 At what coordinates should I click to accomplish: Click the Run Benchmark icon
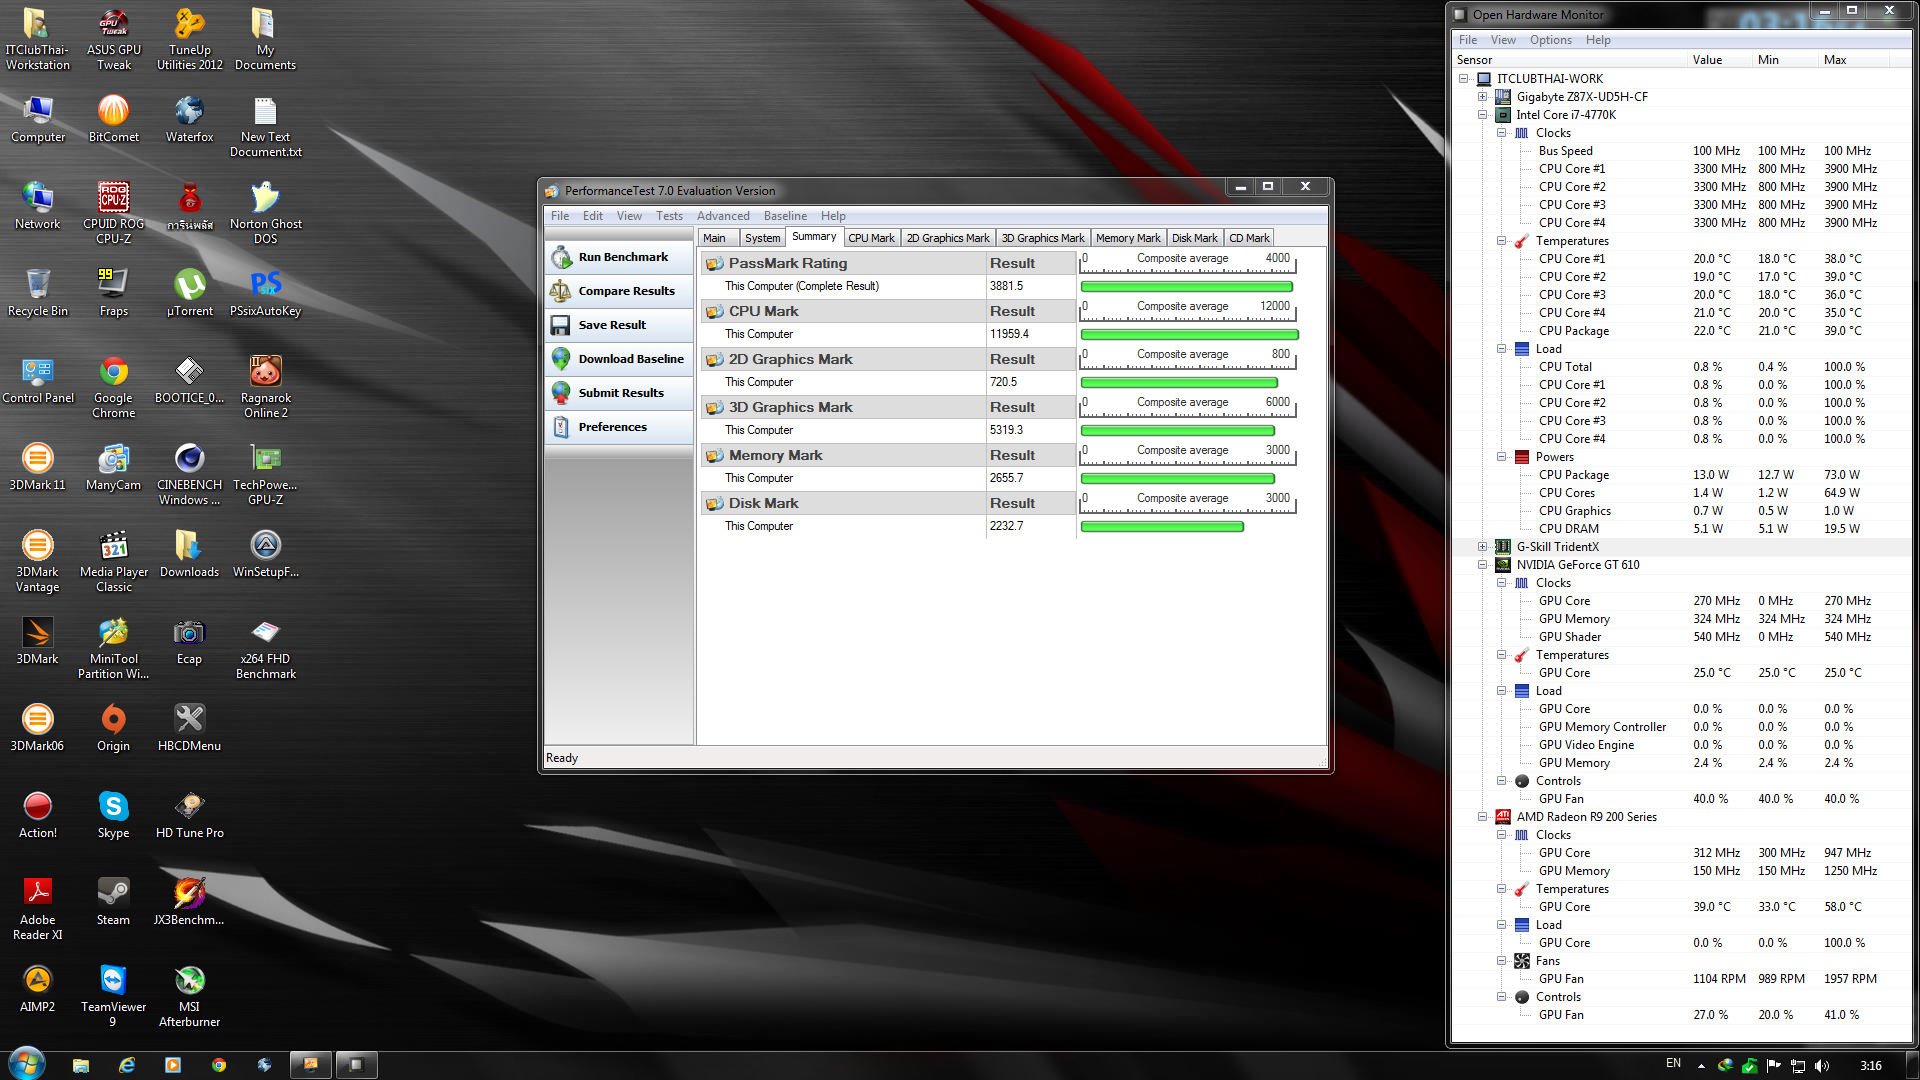pyautogui.click(x=561, y=257)
